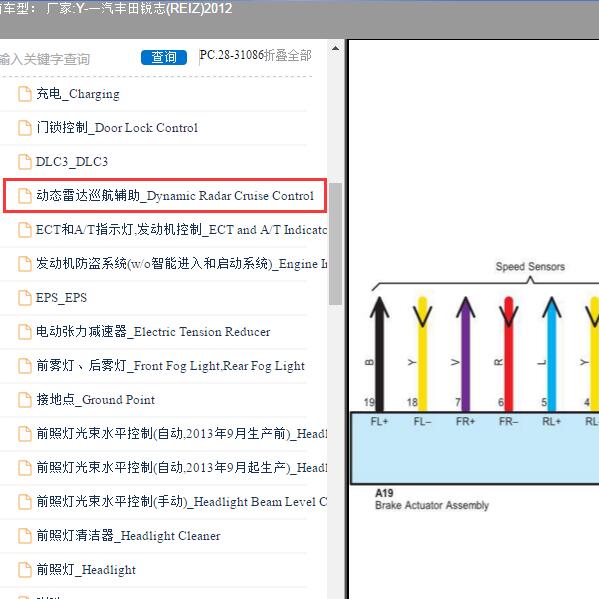Click file icon beside Electric Tension Reducer
The height and width of the screenshot is (599, 599).
coord(25,332)
